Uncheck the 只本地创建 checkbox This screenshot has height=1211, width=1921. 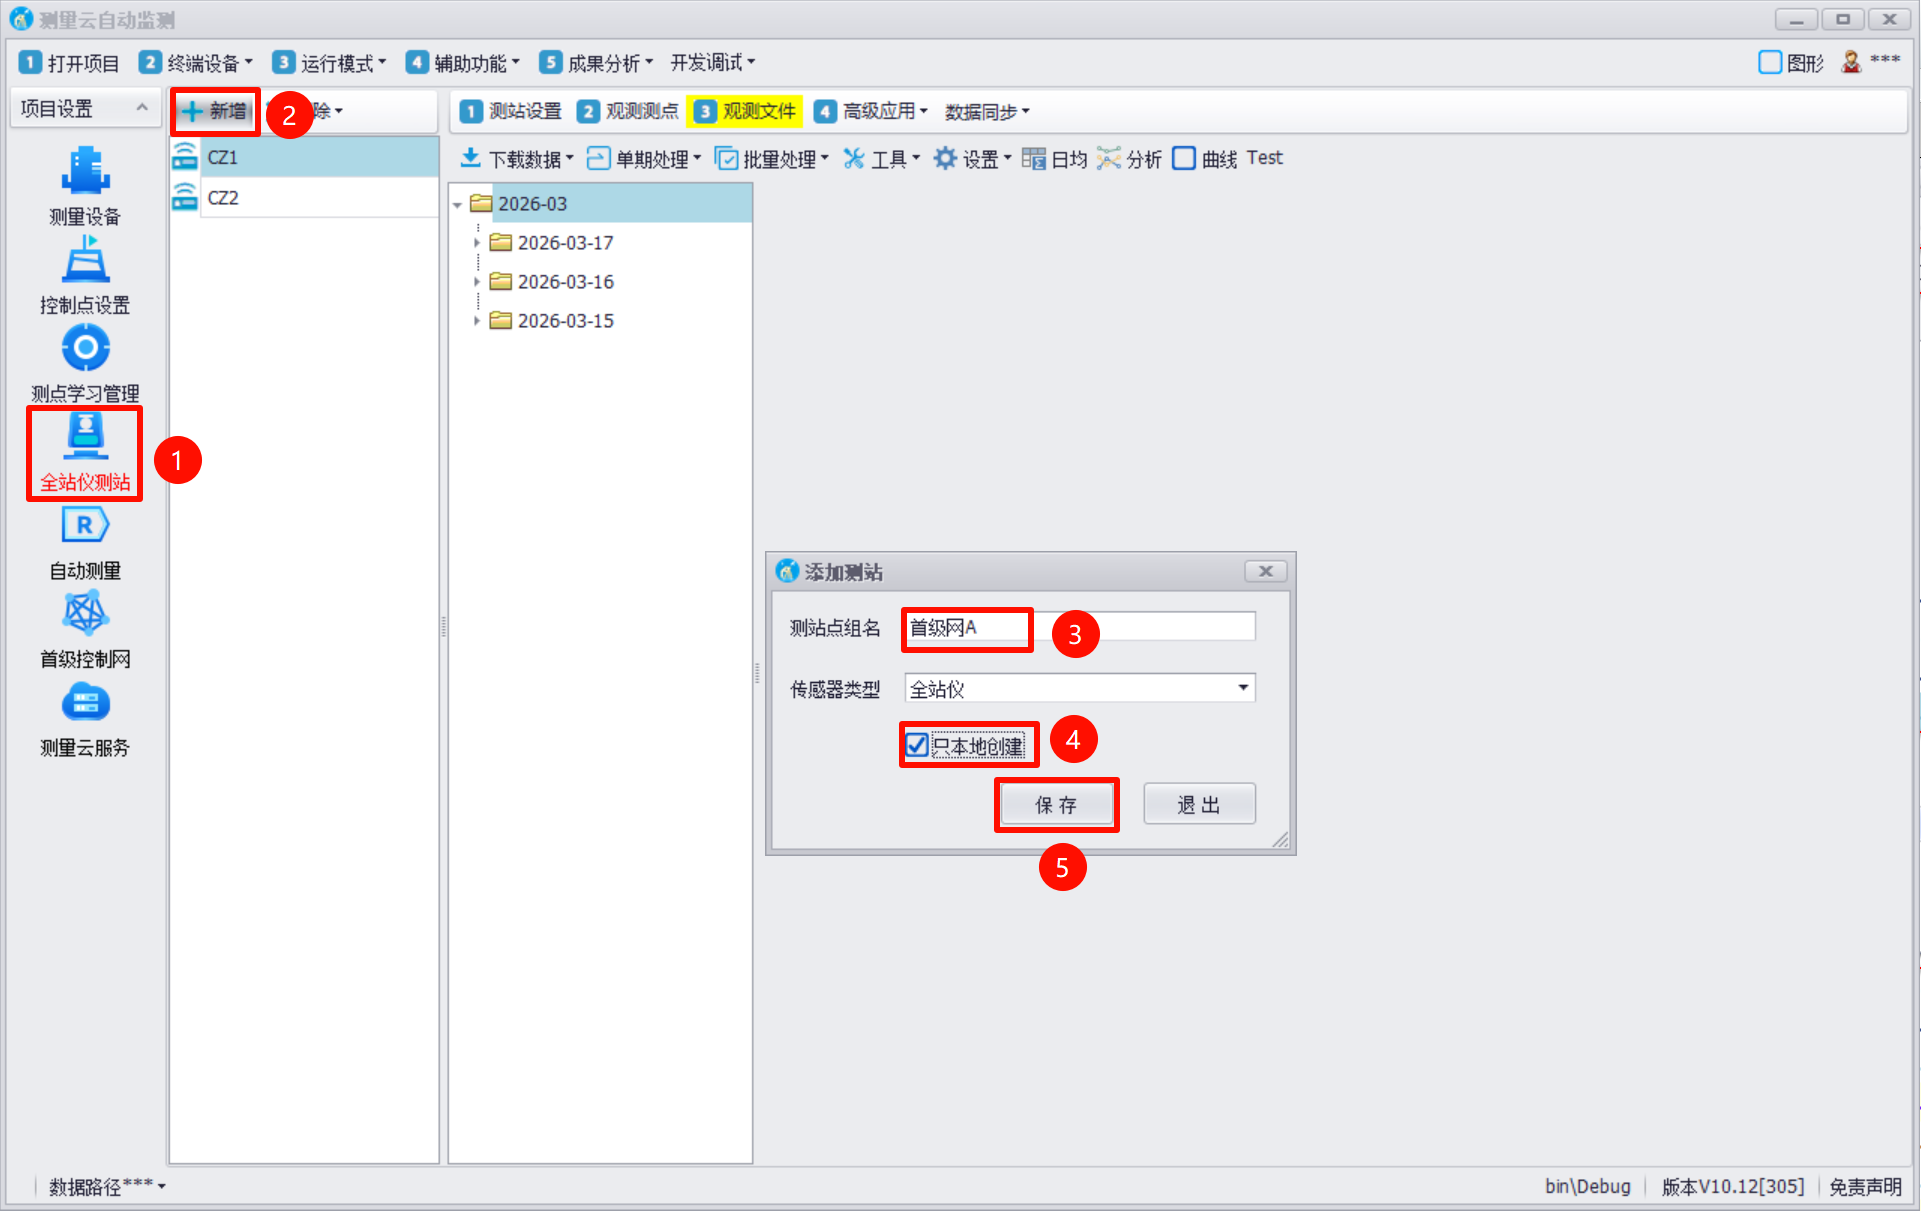pos(917,745)
